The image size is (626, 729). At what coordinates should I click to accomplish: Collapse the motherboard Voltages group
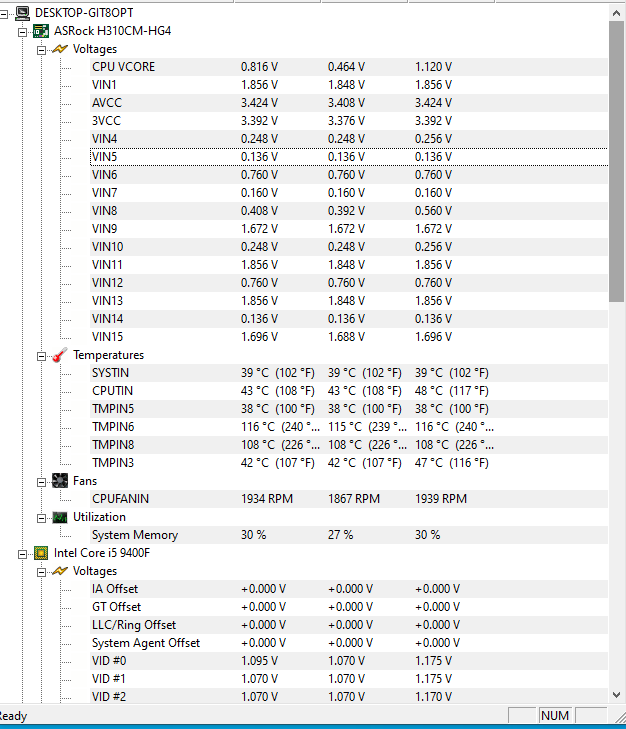pos(41,50)
